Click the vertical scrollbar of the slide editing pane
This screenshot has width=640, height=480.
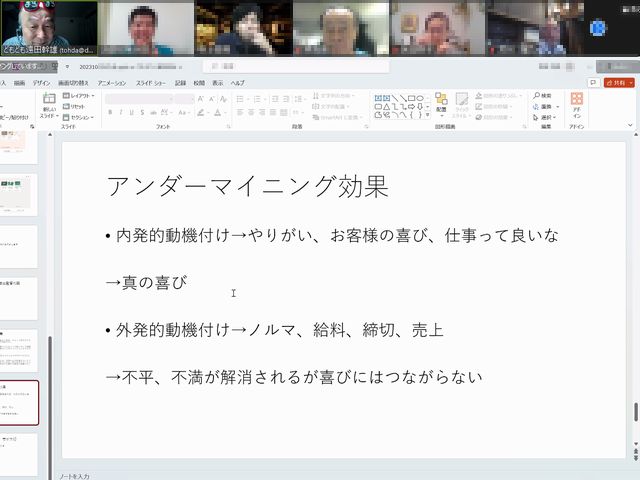tap(634, 300)
